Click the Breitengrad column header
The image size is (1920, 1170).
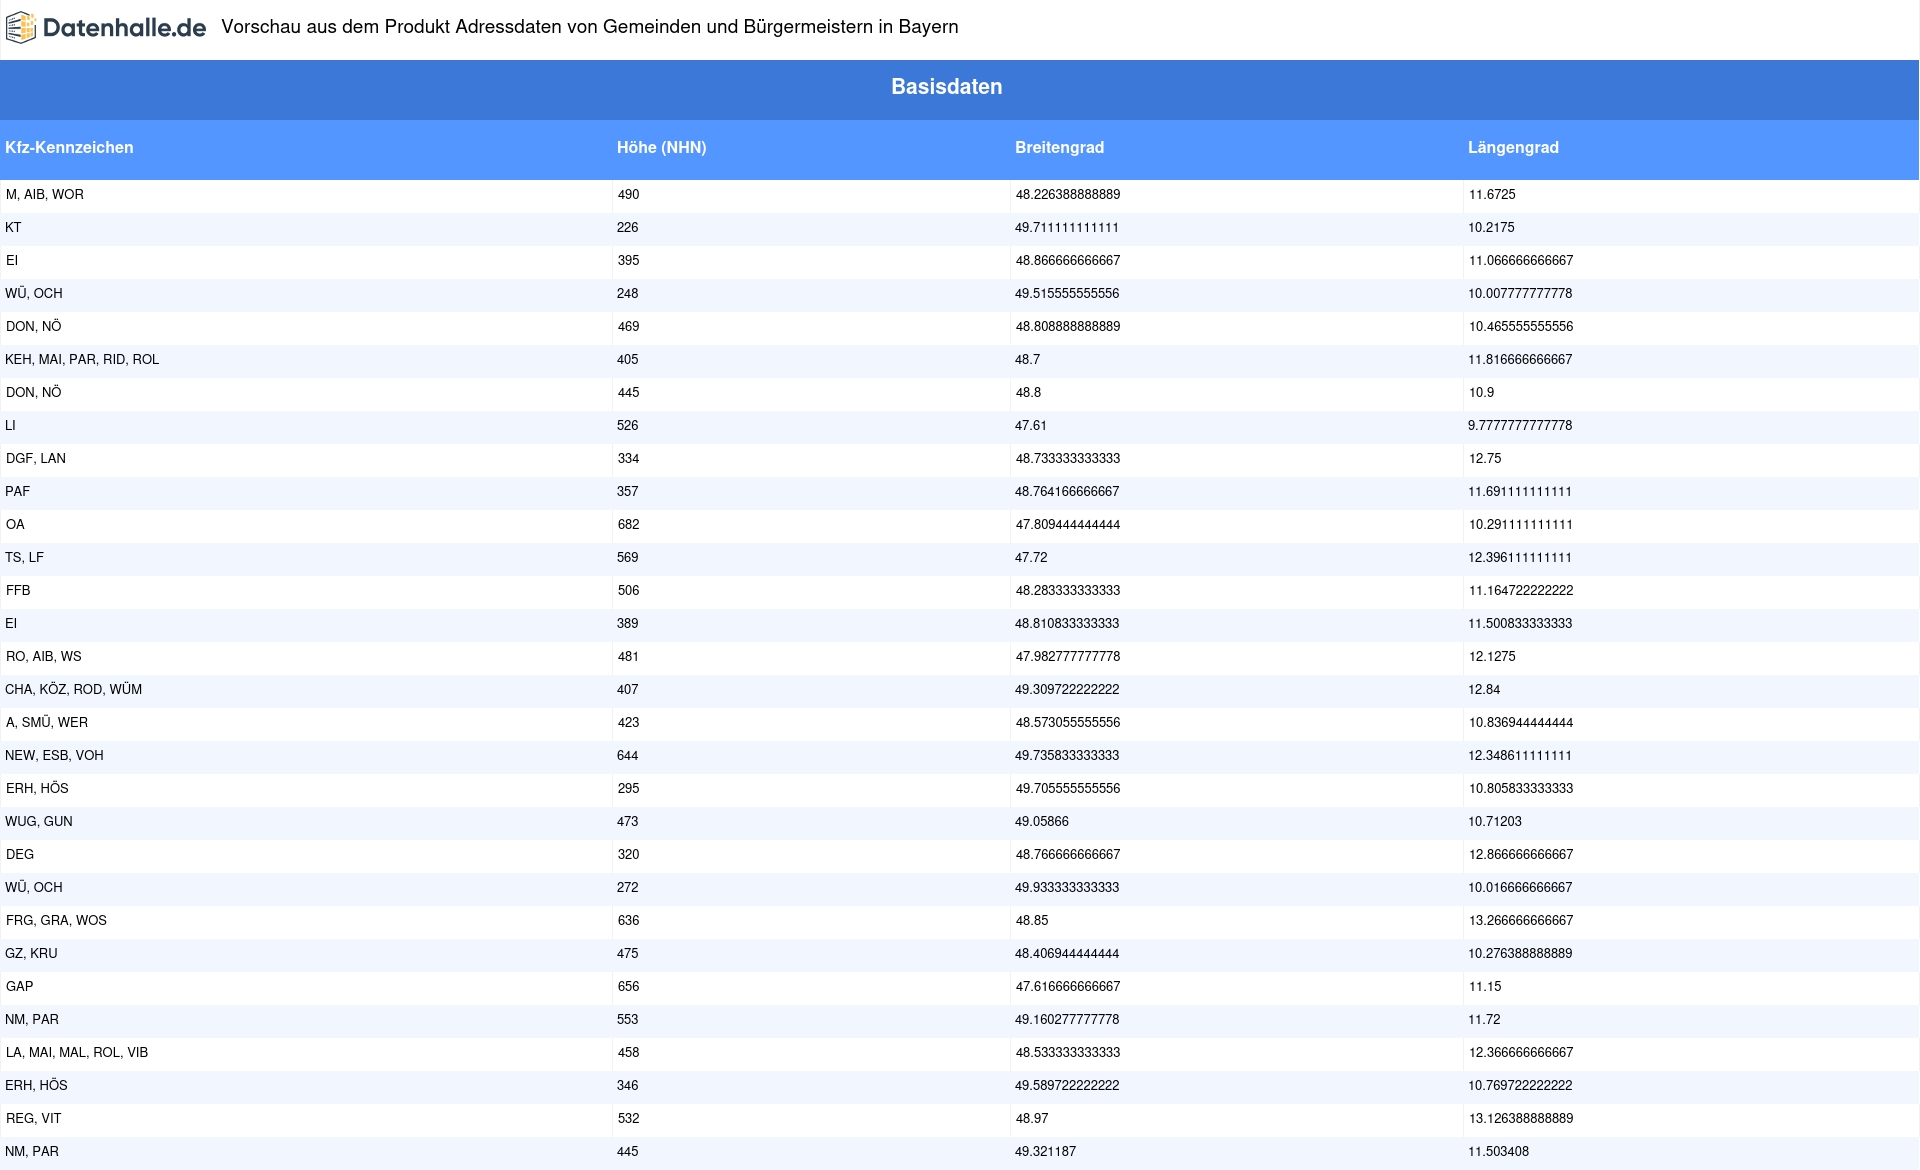pyautogui.click(x=1059, y=148)
